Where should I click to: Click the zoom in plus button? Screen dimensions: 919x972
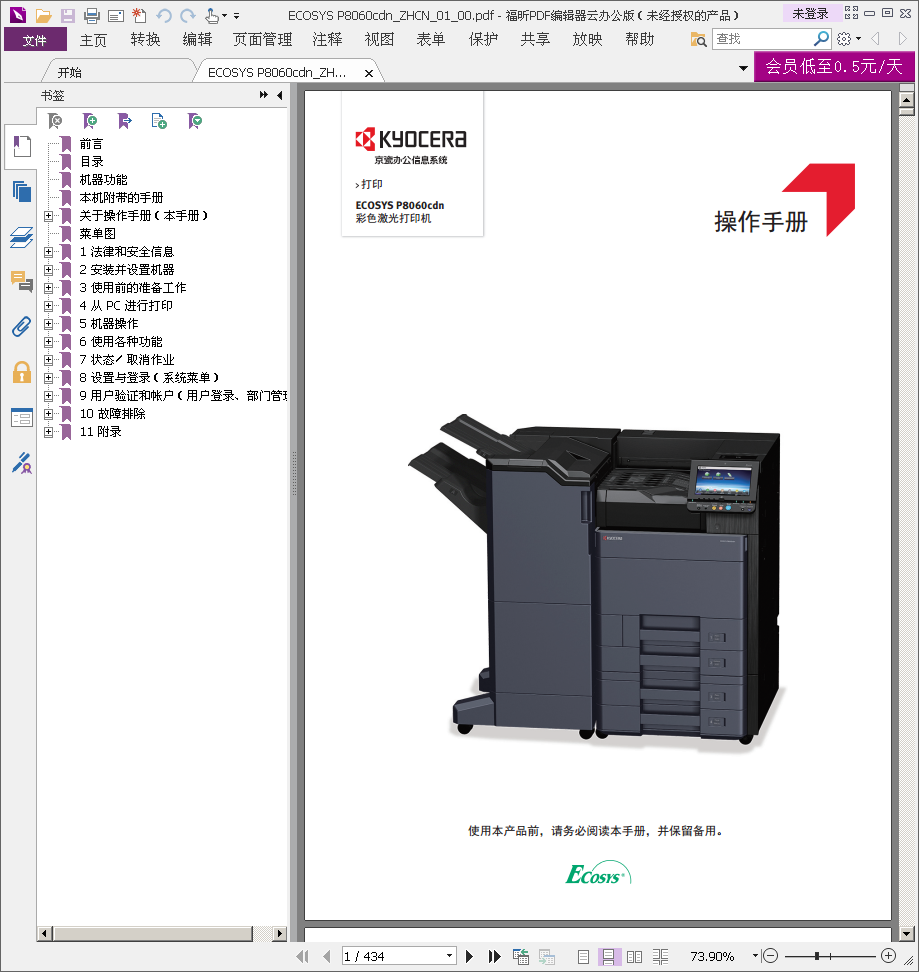point(889,956)
